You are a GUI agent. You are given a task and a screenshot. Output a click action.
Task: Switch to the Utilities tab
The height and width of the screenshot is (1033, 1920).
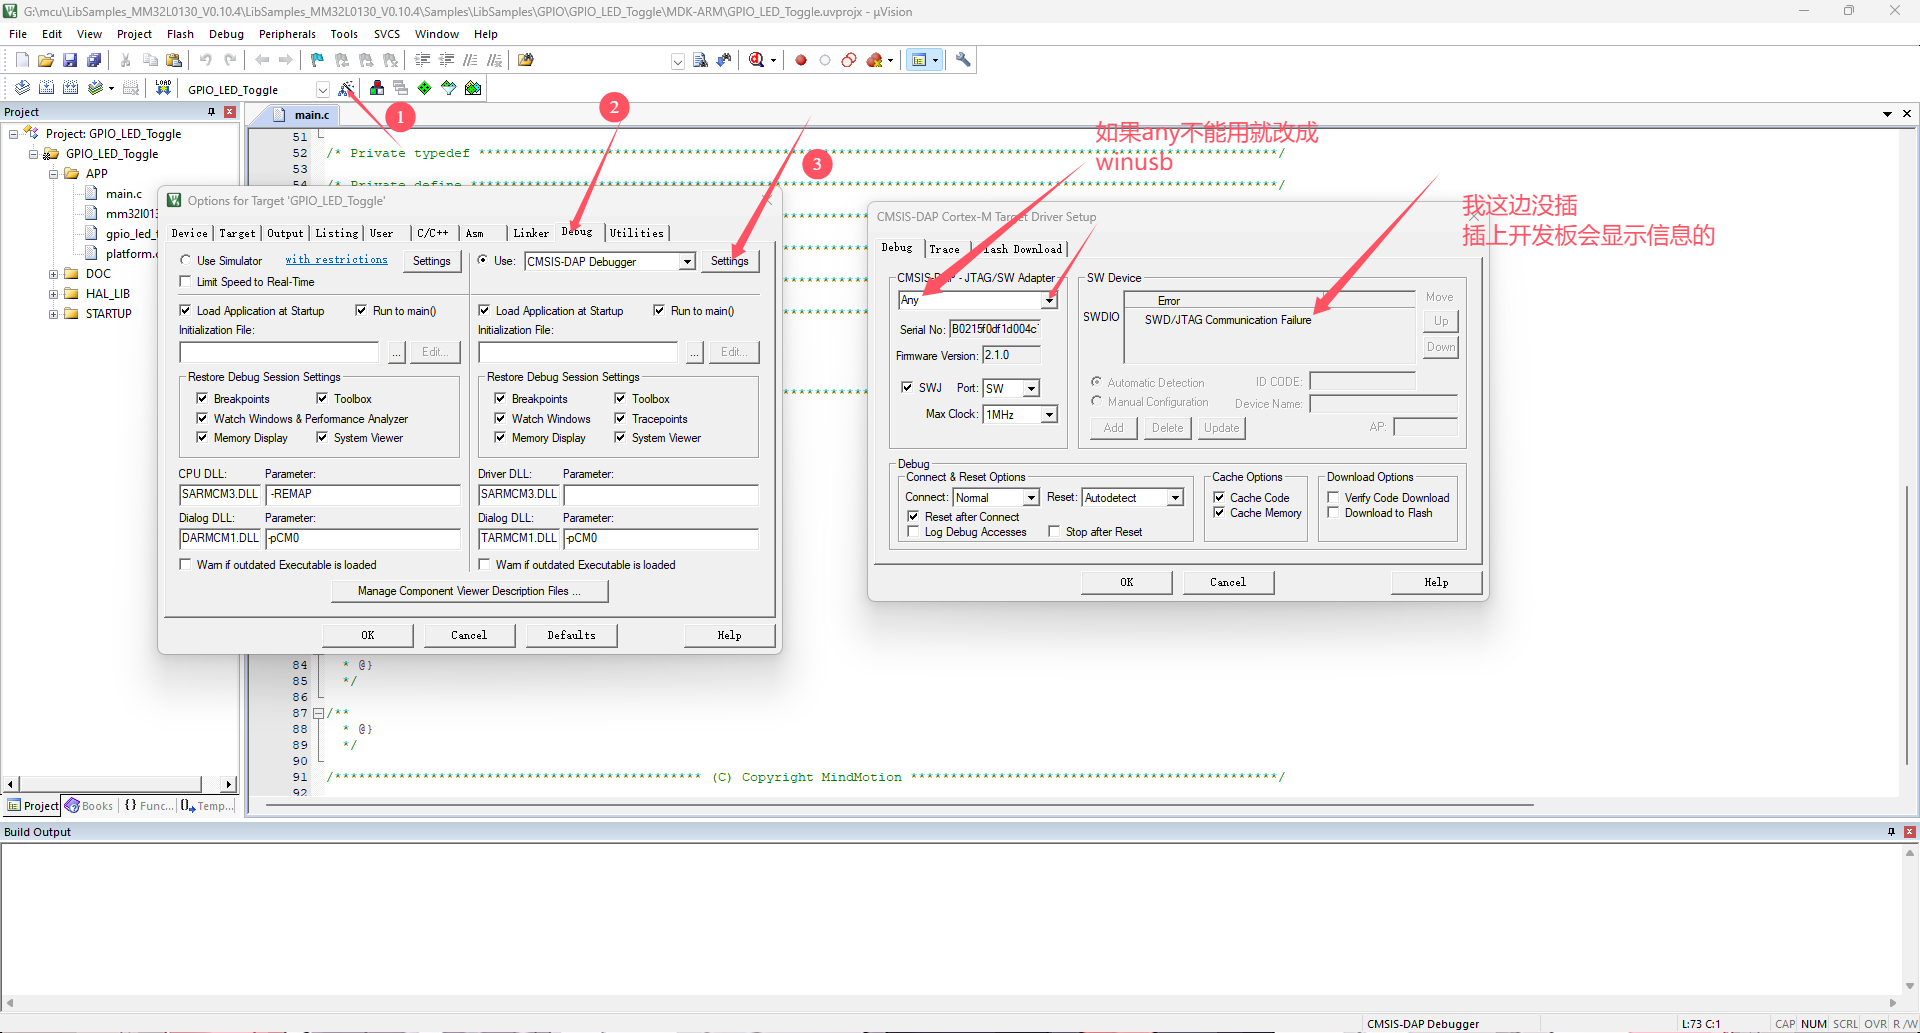[x=637, y=233]
